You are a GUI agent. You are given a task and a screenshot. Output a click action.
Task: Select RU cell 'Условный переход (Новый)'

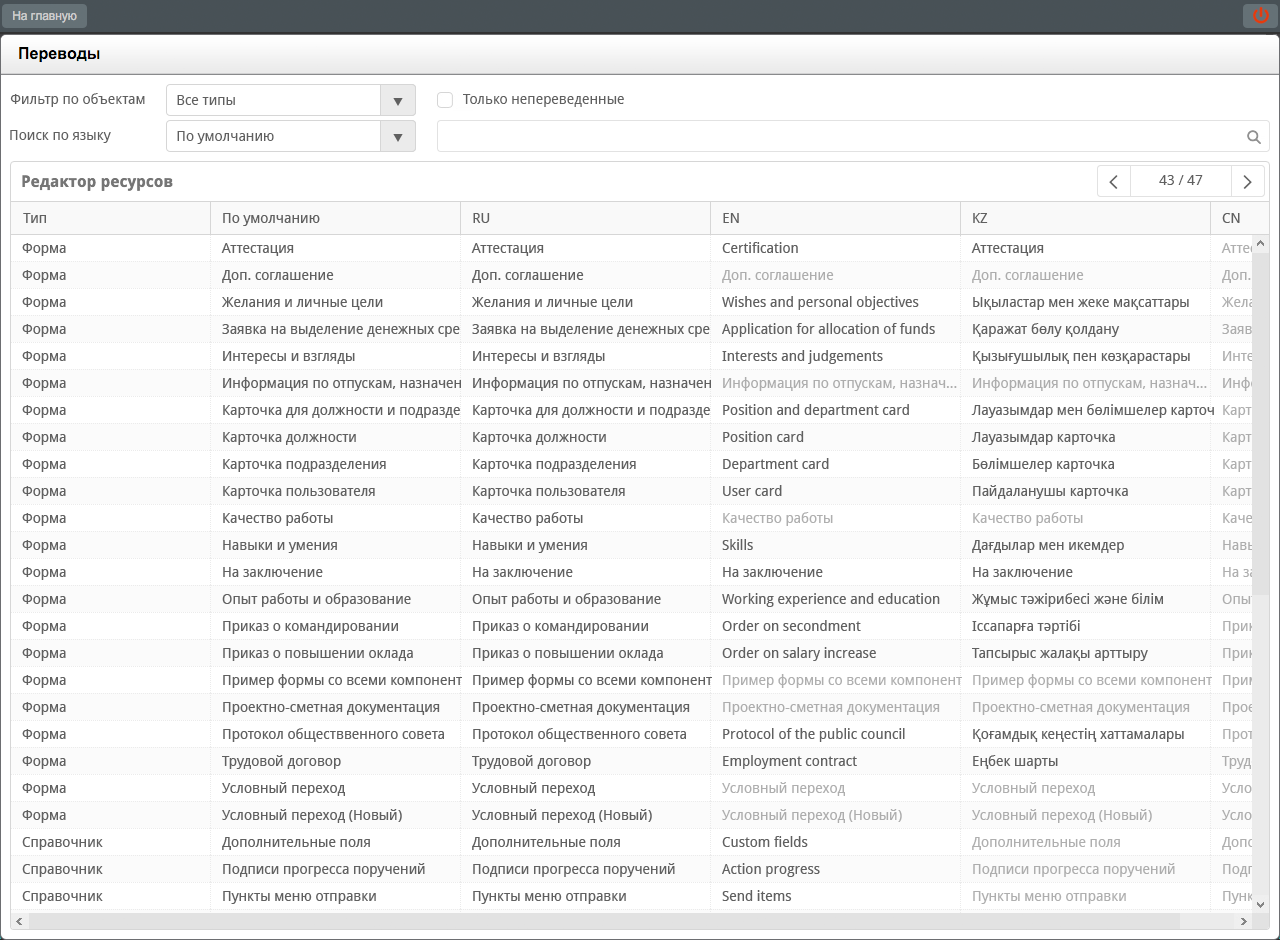click(586, 815)
